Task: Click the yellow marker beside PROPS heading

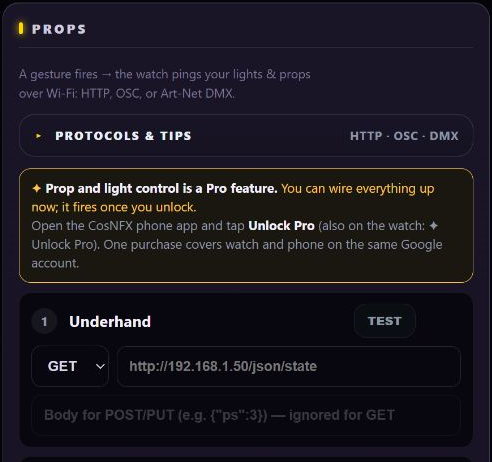Action: point(21,29)
